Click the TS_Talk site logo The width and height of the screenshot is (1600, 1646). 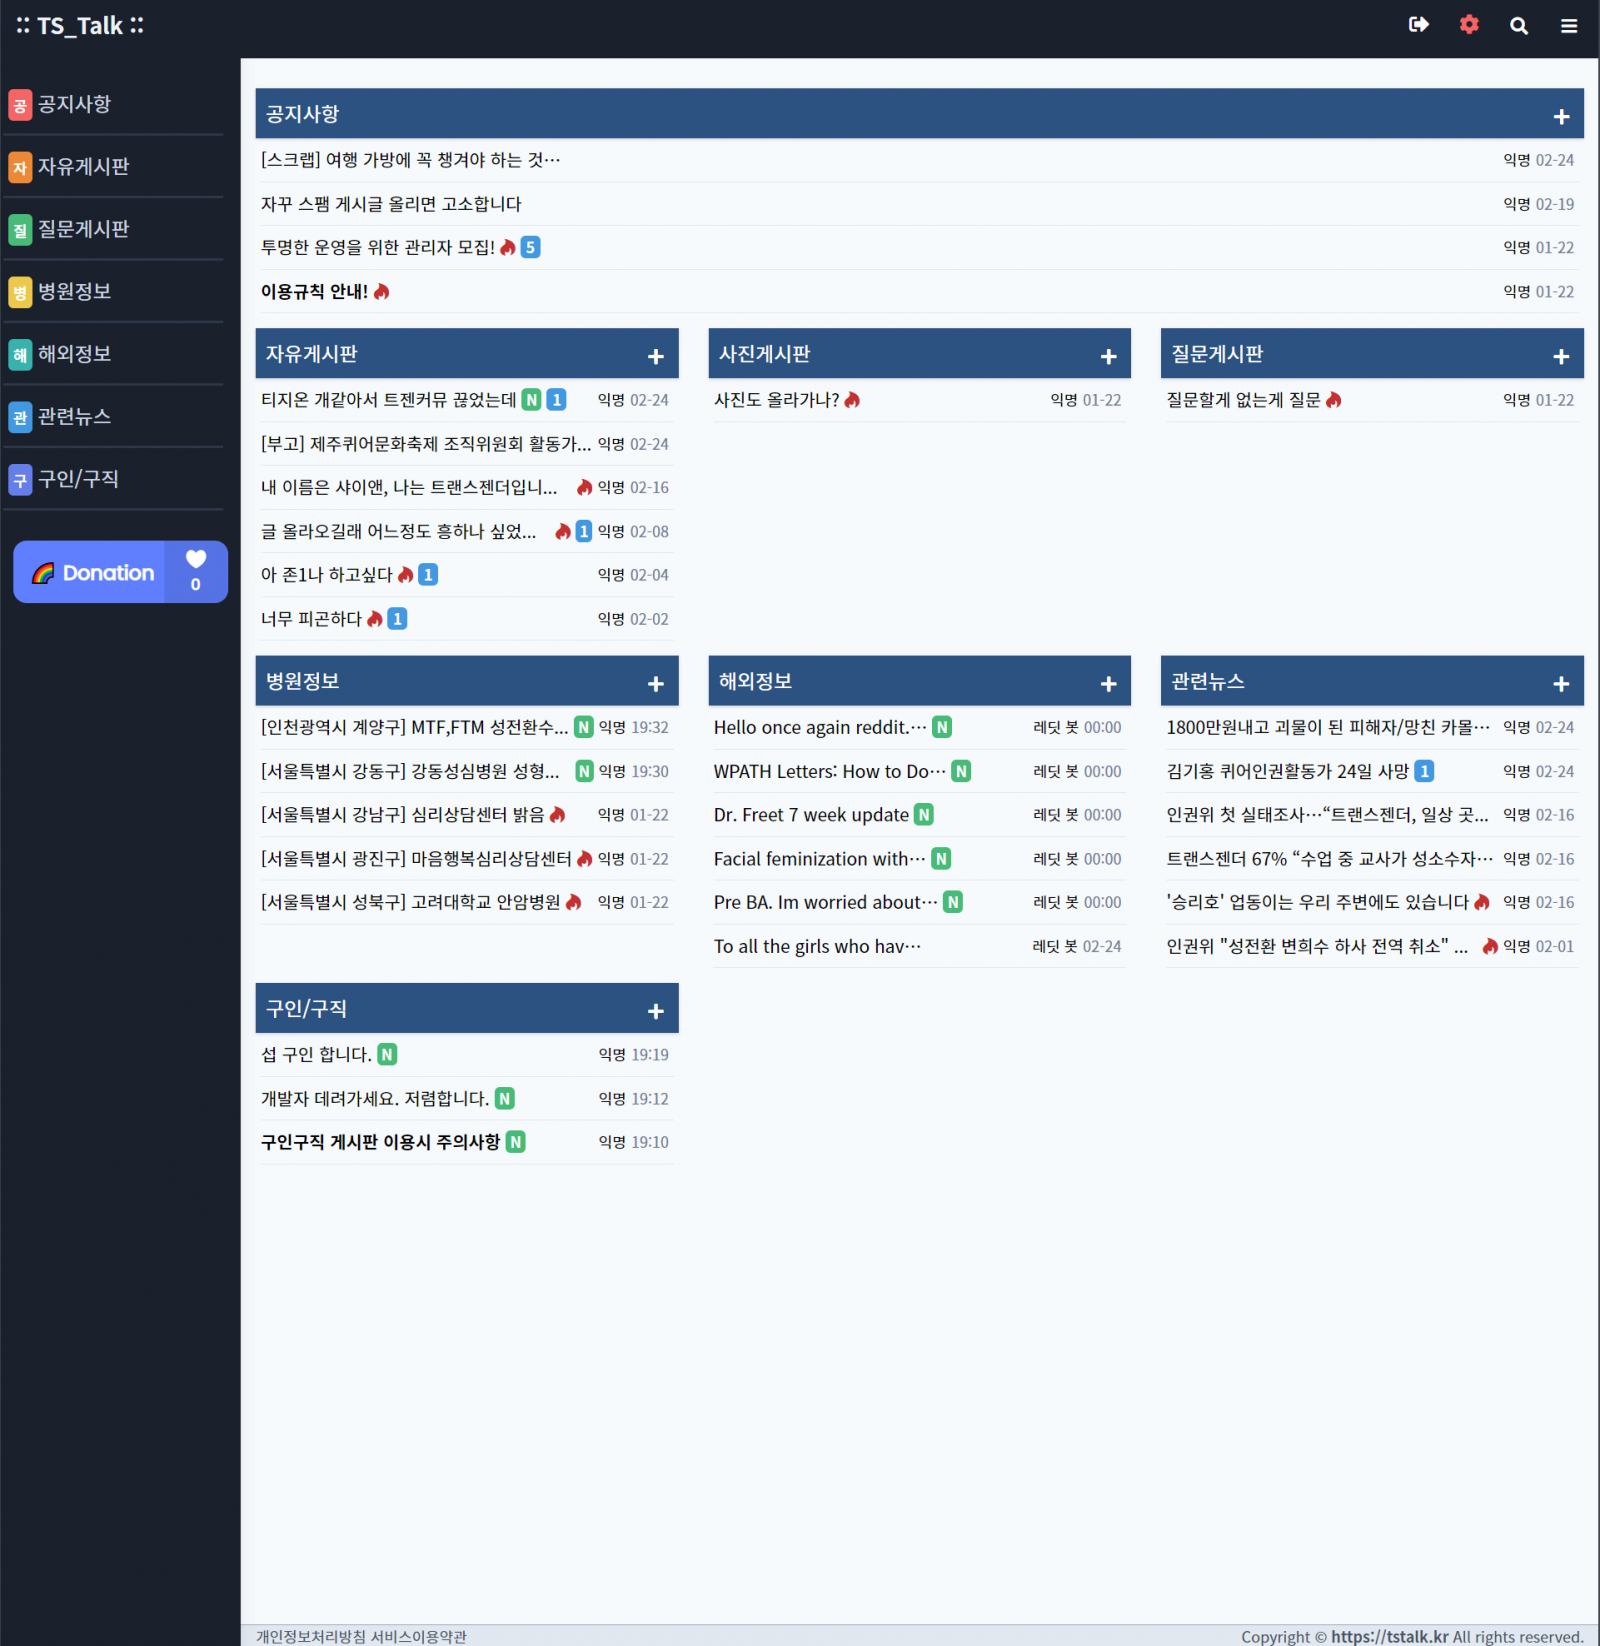[80, 26]
